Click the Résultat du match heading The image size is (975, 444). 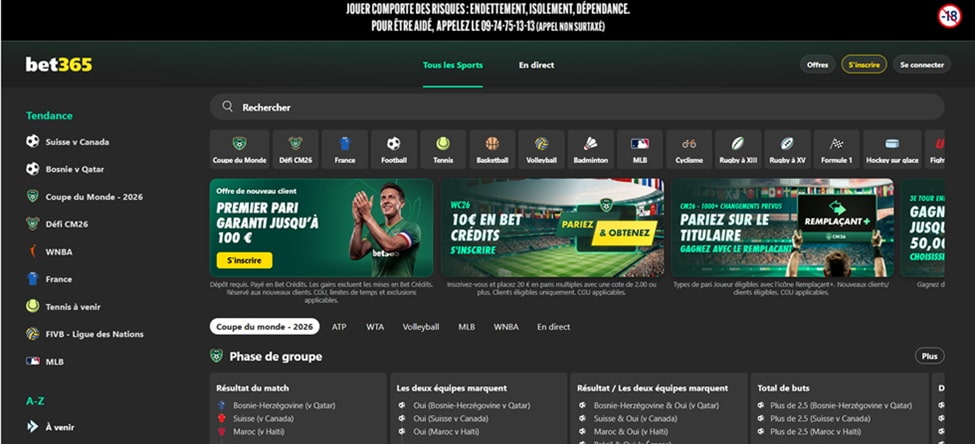(252, 388)
